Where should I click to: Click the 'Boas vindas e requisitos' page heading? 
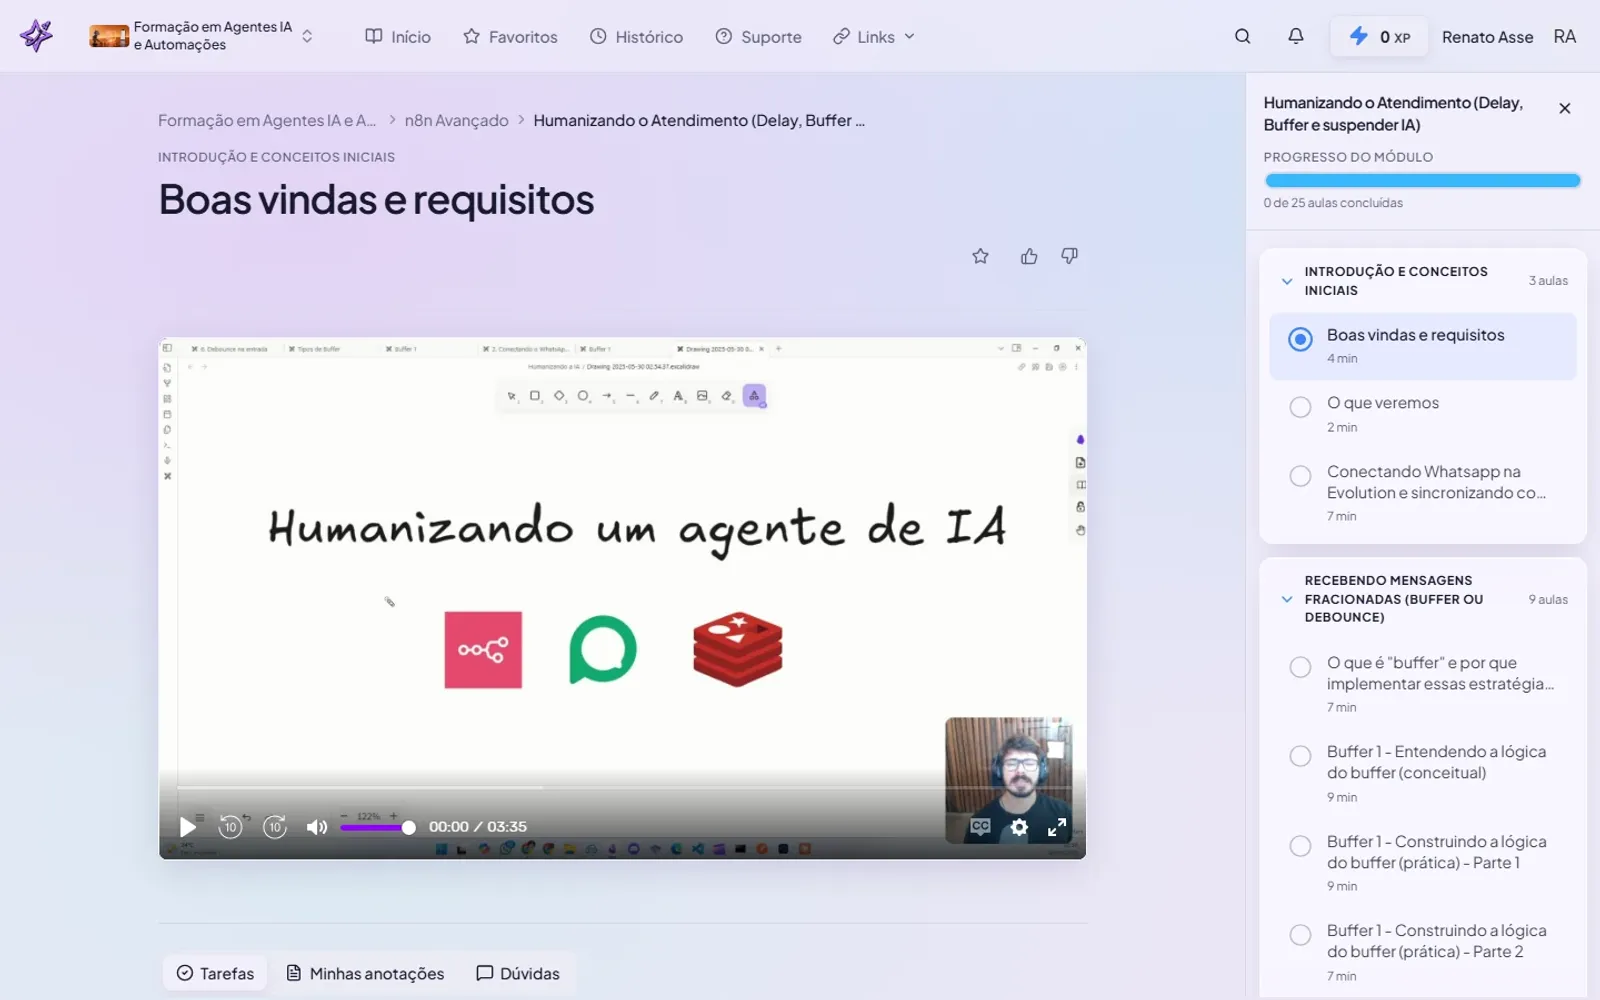click(376, 200)
